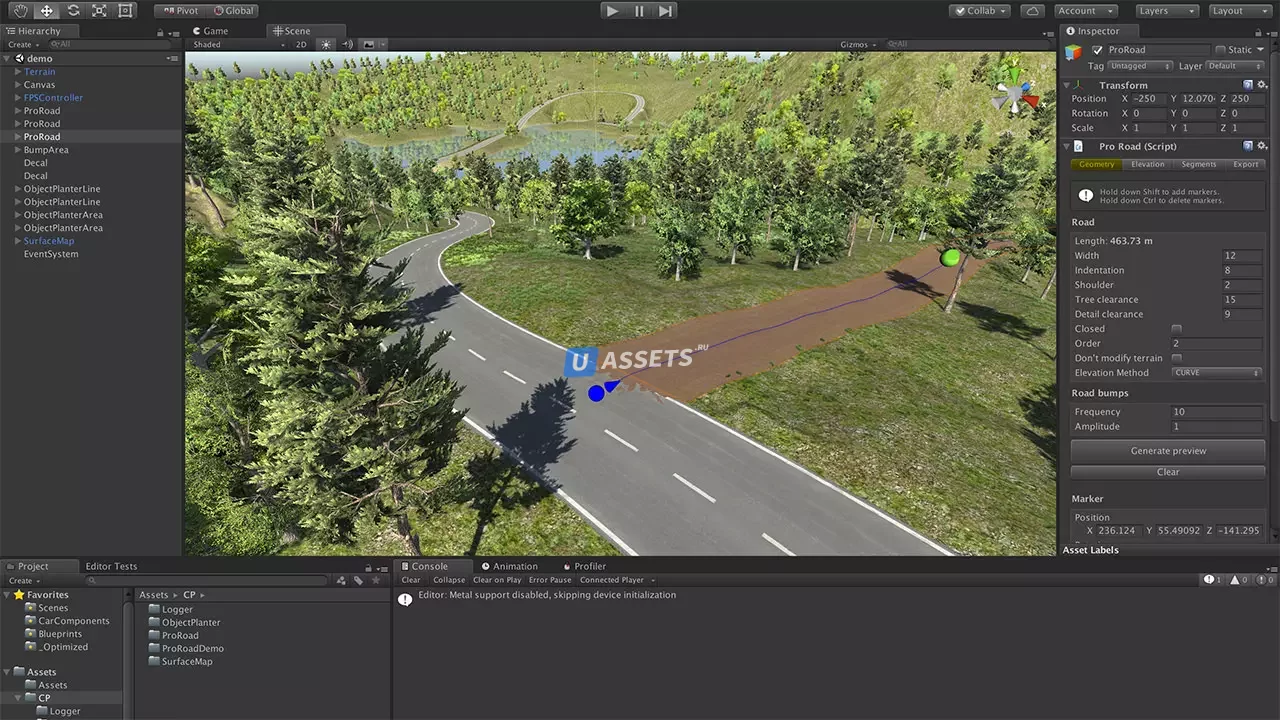Open Transform component help icon
Screen dimensions: 1280x720
1248,85
